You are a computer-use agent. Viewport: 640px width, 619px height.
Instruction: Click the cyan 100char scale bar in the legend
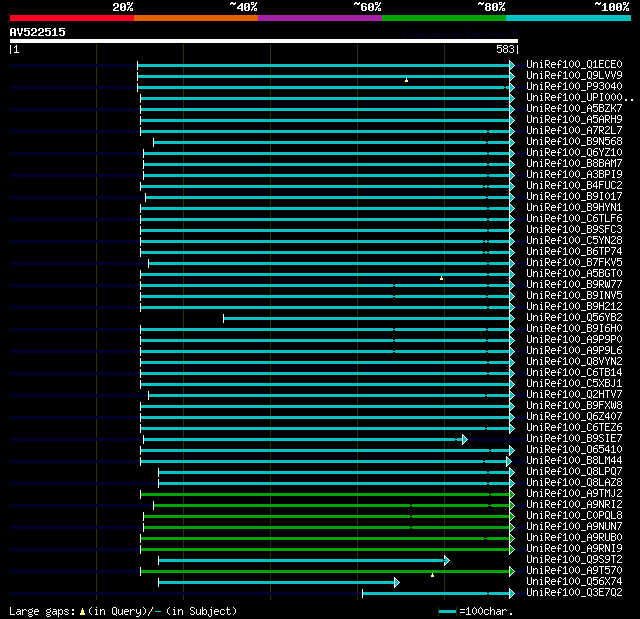447,611
